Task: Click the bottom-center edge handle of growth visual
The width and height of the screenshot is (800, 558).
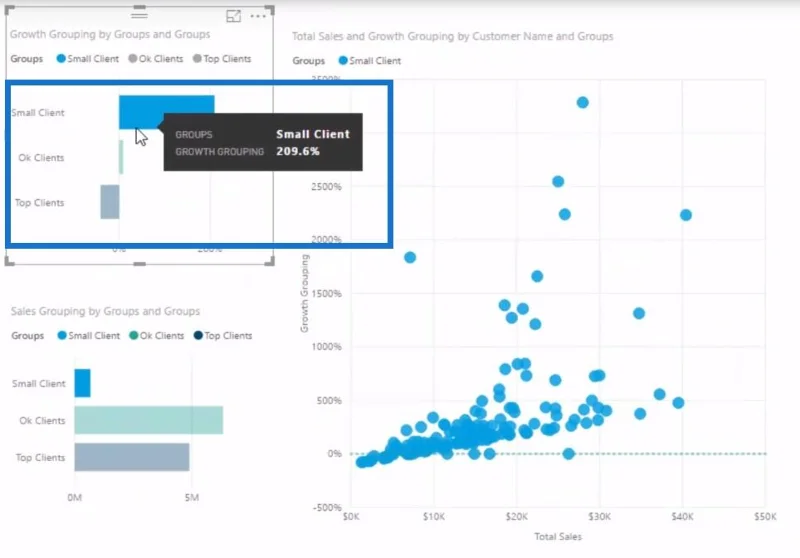Action: (139, 264)
